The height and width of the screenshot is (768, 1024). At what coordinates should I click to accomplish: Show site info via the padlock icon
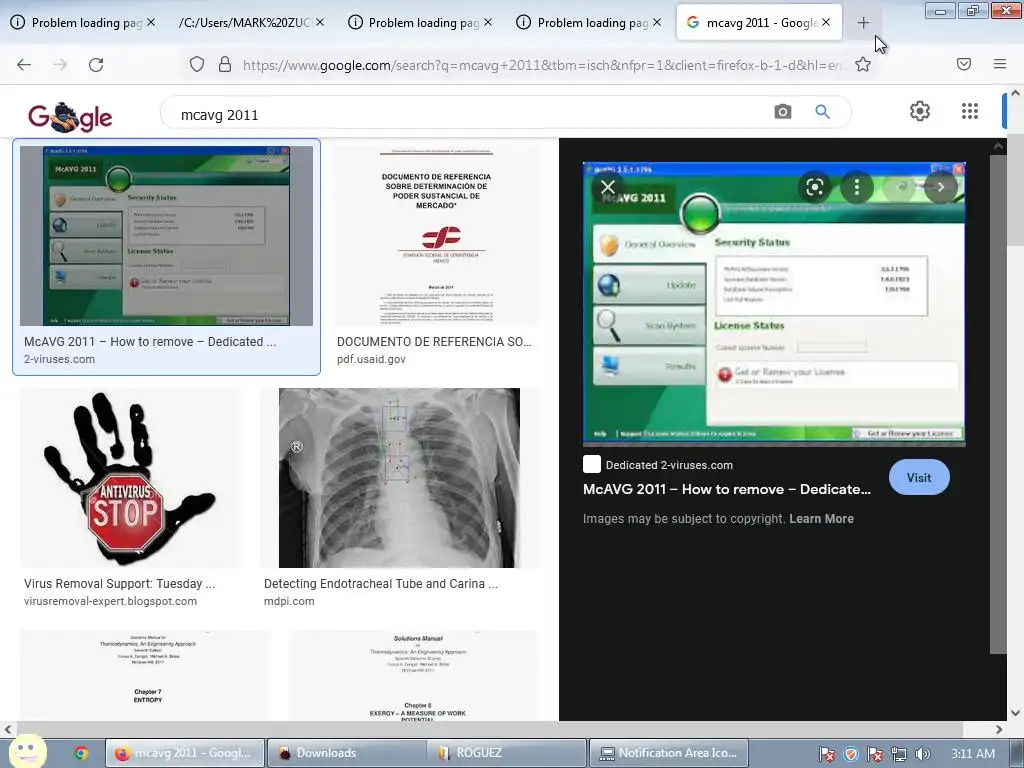point(225,64)
